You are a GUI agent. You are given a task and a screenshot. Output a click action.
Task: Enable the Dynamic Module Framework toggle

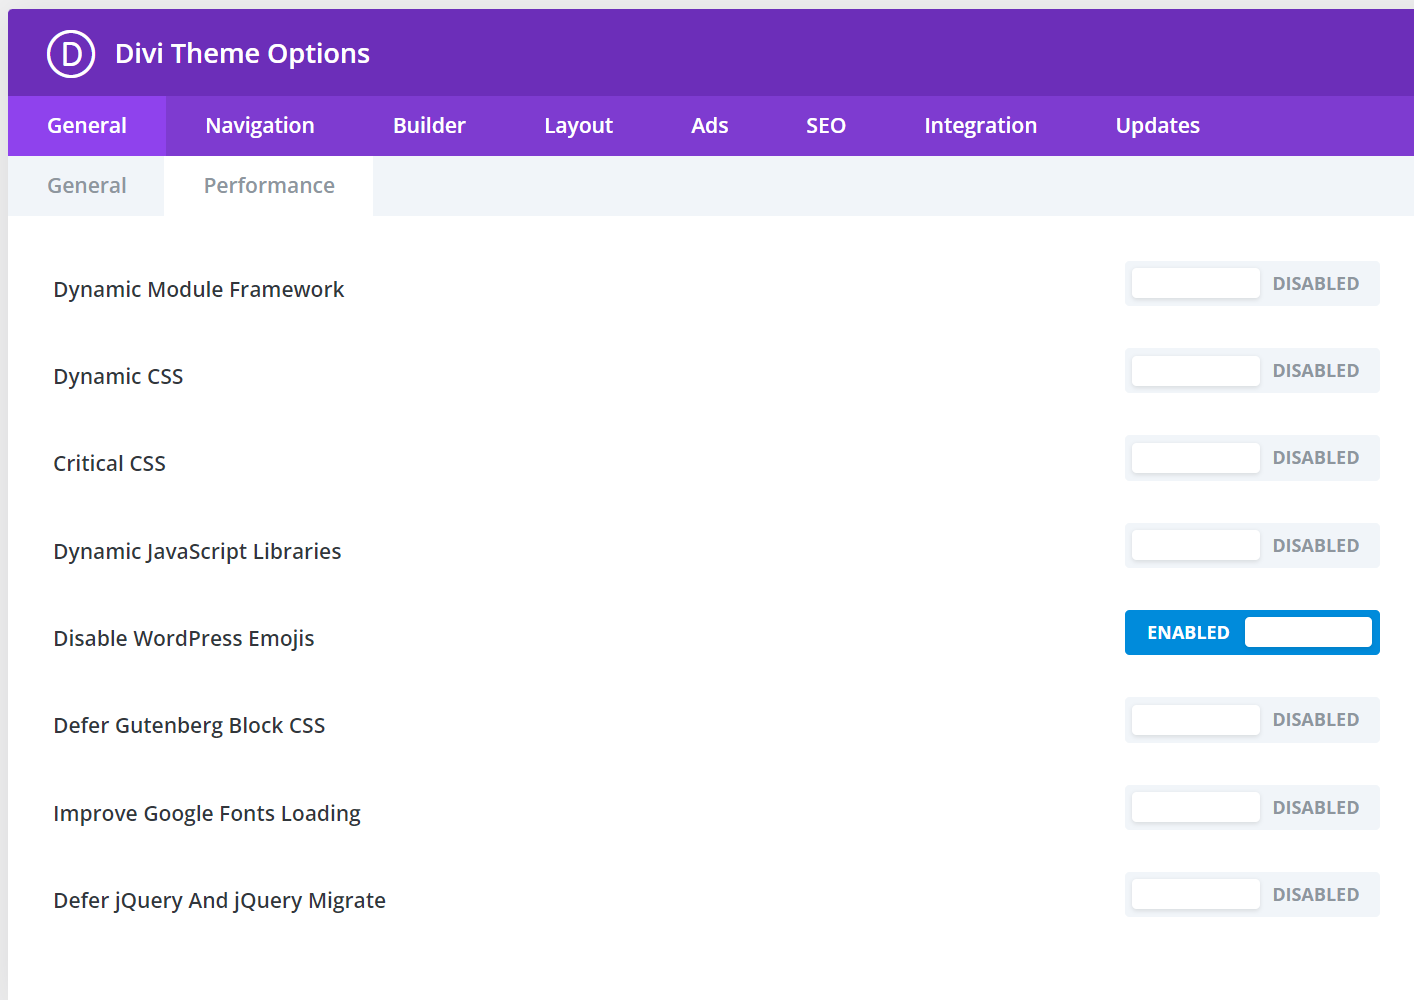pyautogui.click(x=1252, y=284)
